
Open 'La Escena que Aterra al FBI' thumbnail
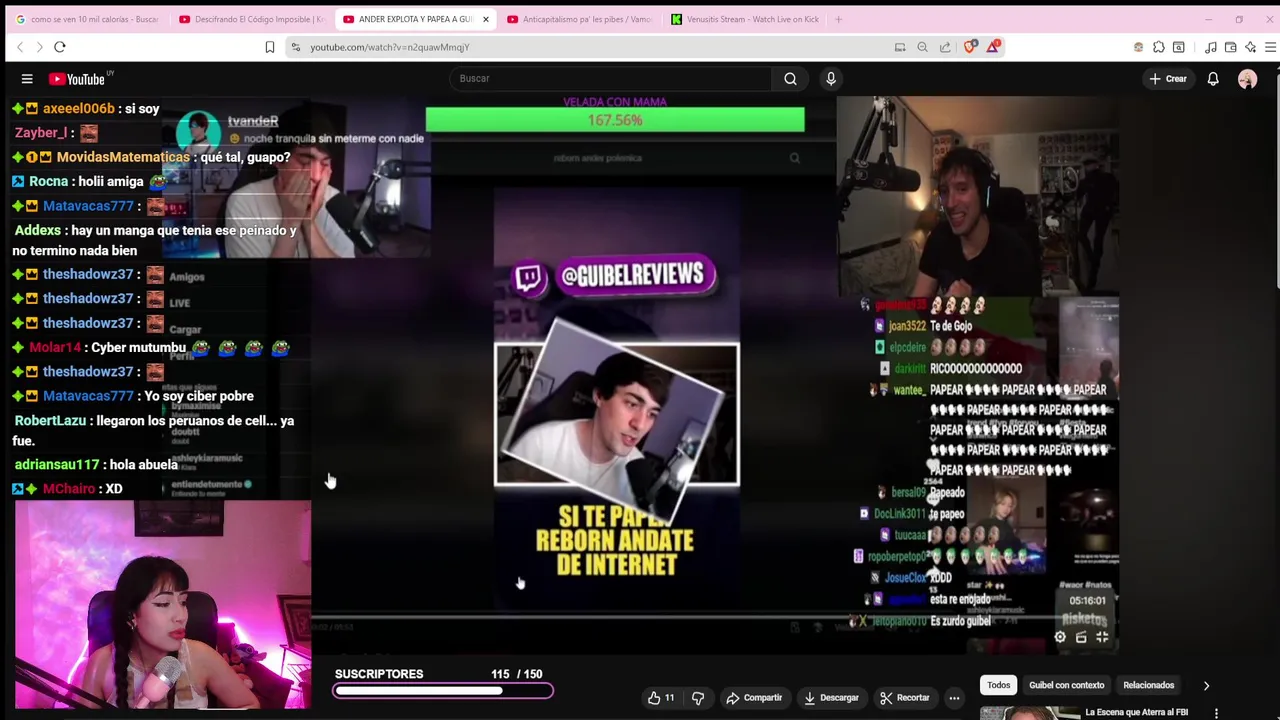pyautogui.click(x=1028, y=713)
